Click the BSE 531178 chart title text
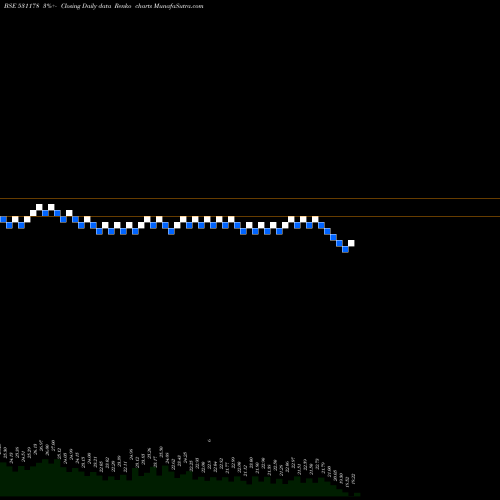The height and width of the screenshot is (500, 500). pyautogui.click(x=104, y=6)
